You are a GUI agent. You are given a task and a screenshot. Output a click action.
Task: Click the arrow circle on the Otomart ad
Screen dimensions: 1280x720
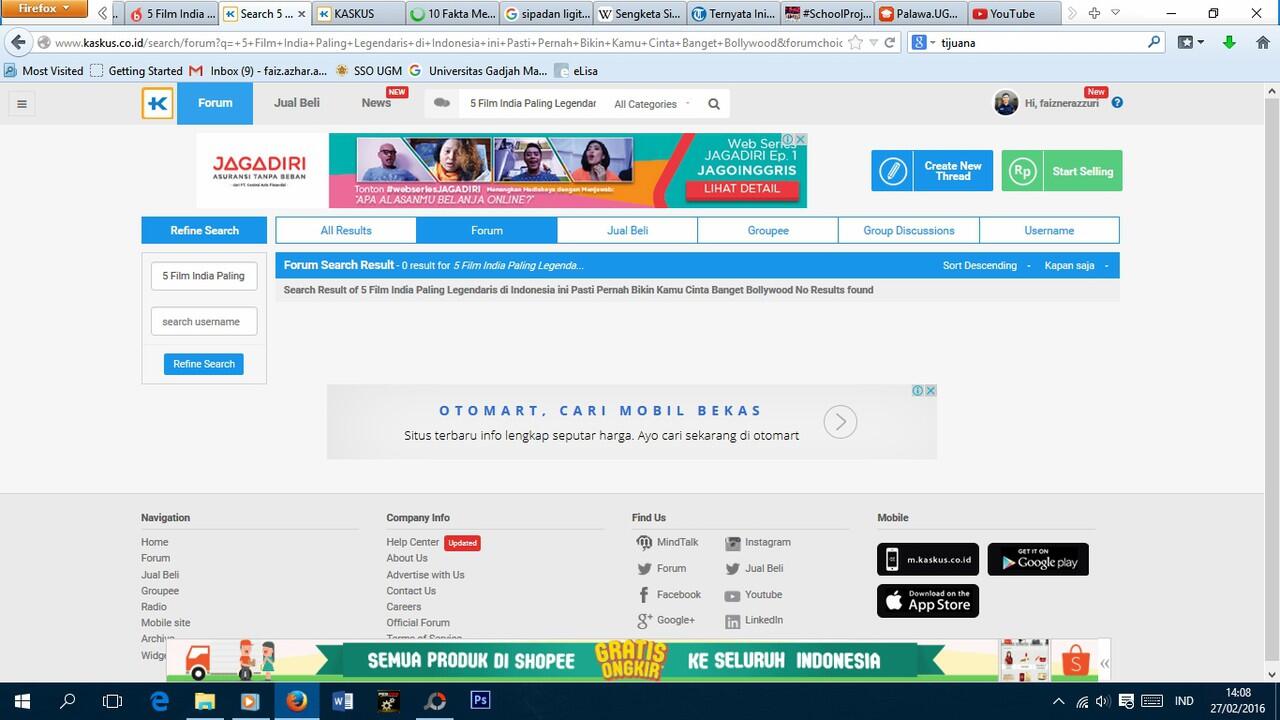(840, 423)
